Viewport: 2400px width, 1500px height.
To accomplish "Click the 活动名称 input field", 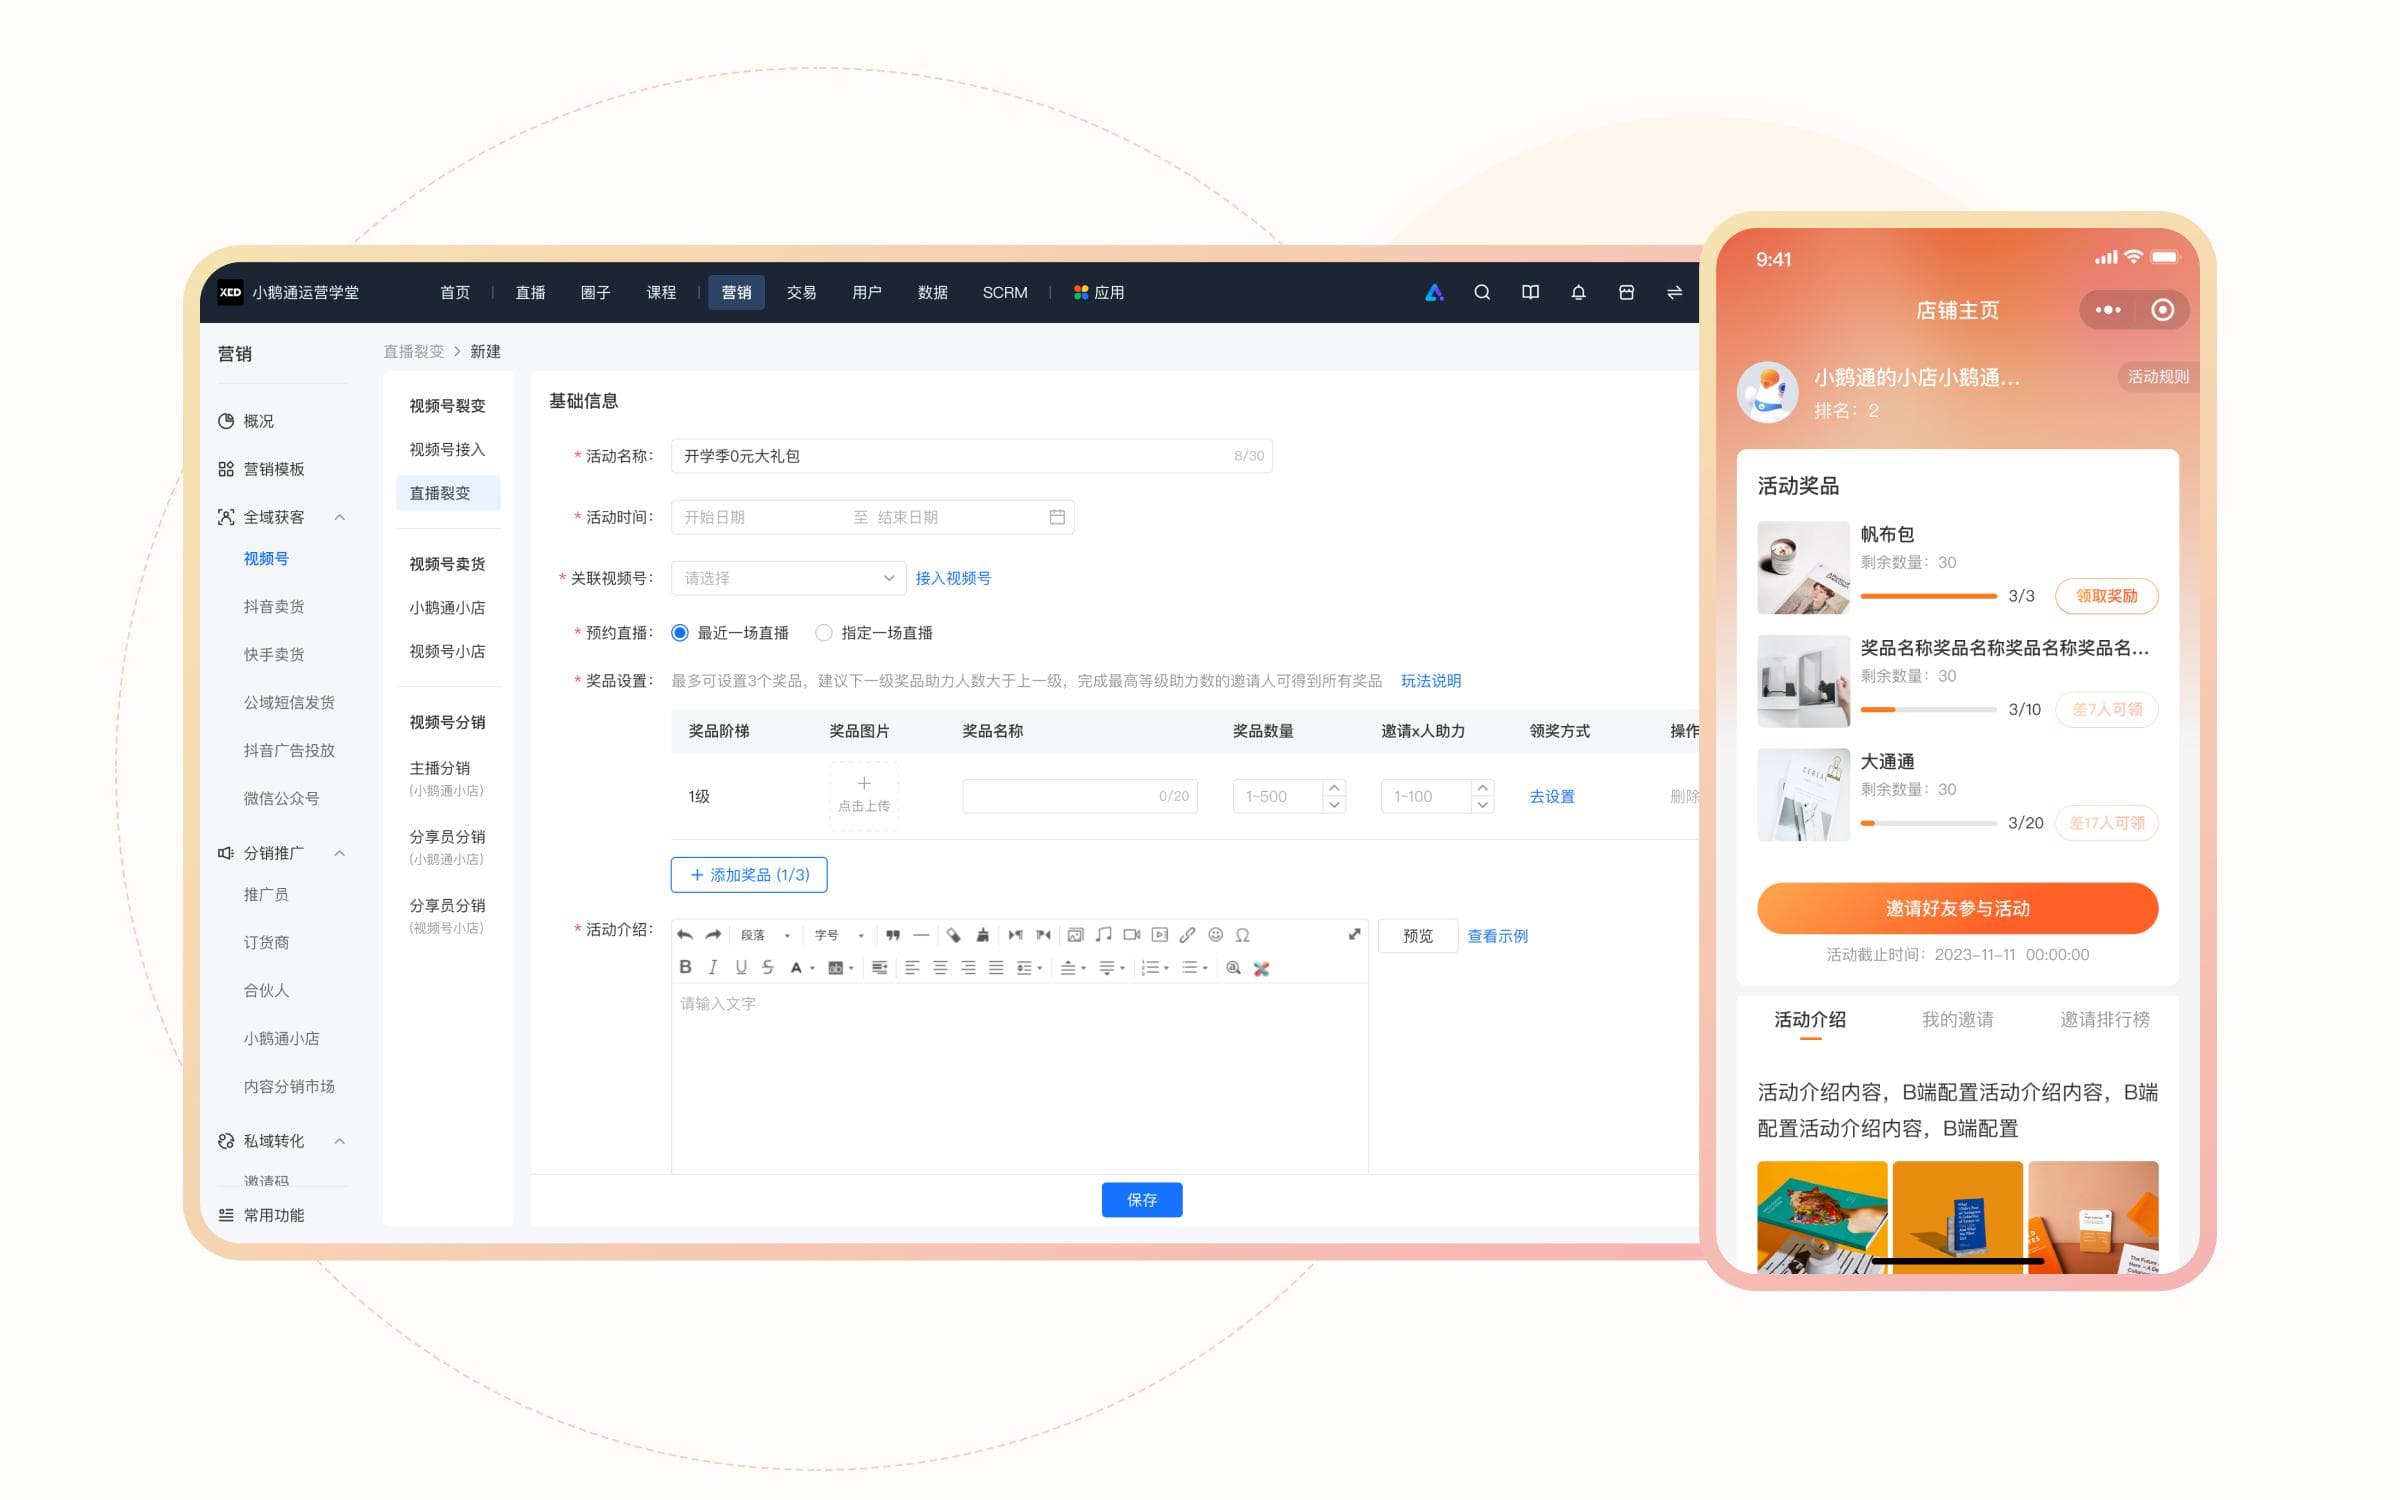I will click(971, 456).
